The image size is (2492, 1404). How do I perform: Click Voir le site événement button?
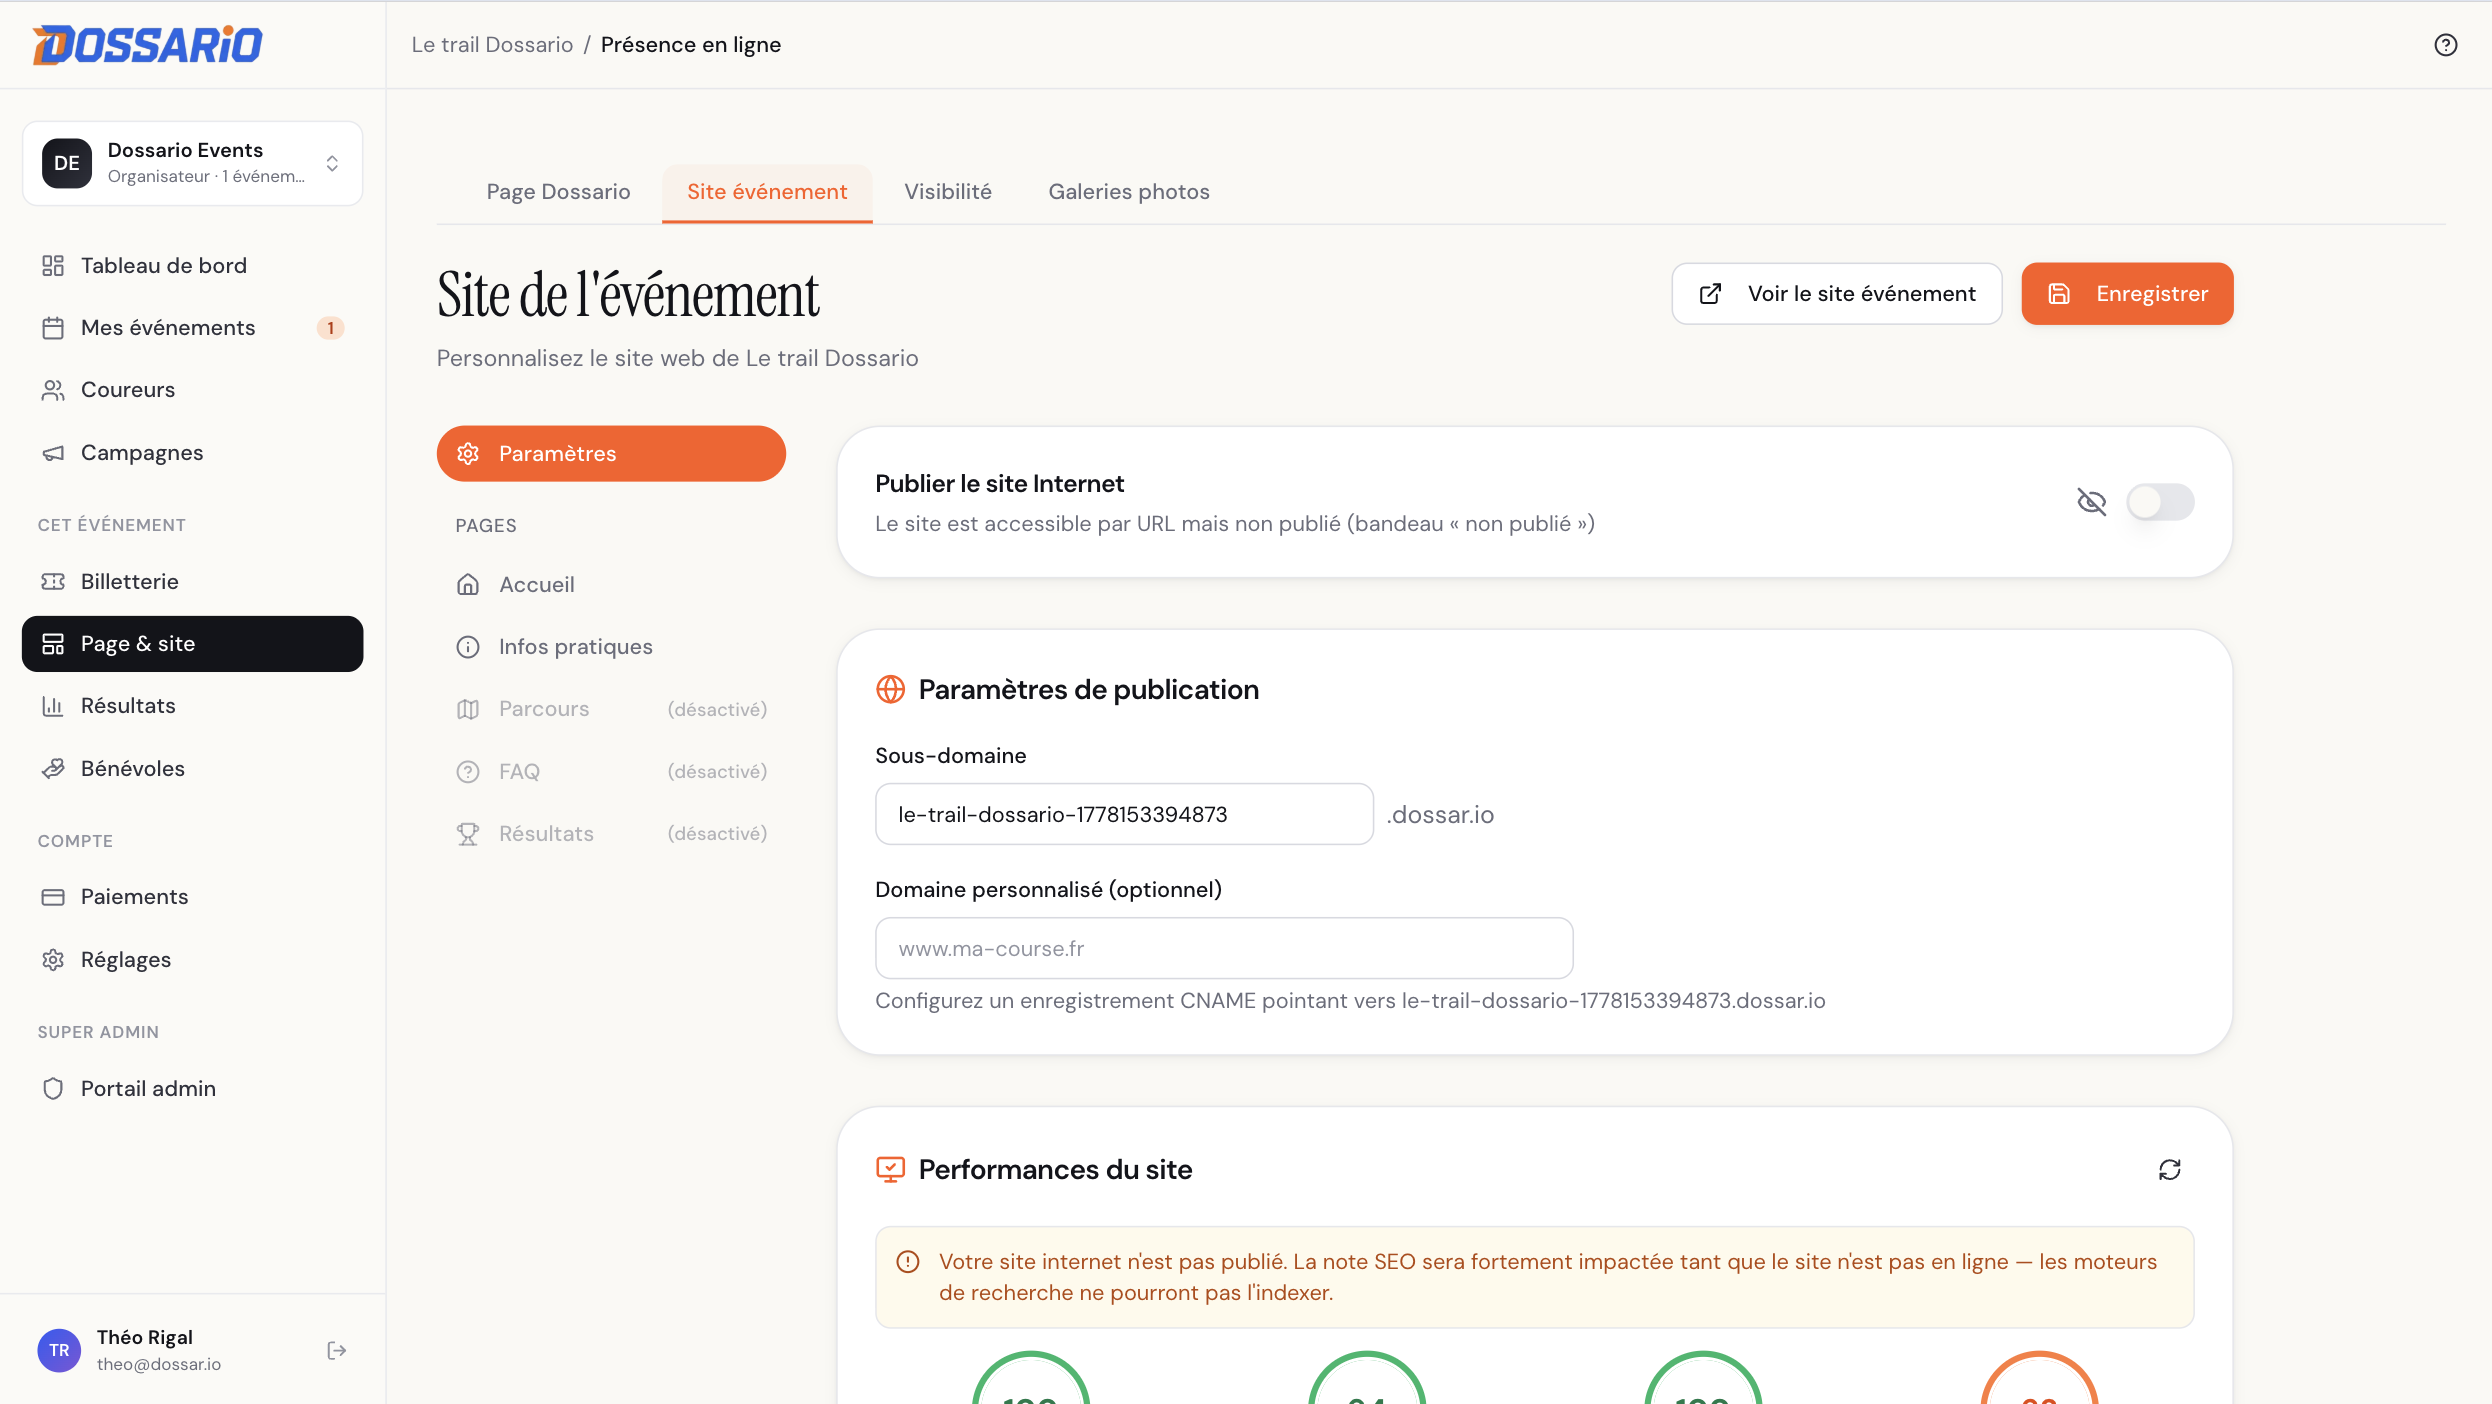1837,294
